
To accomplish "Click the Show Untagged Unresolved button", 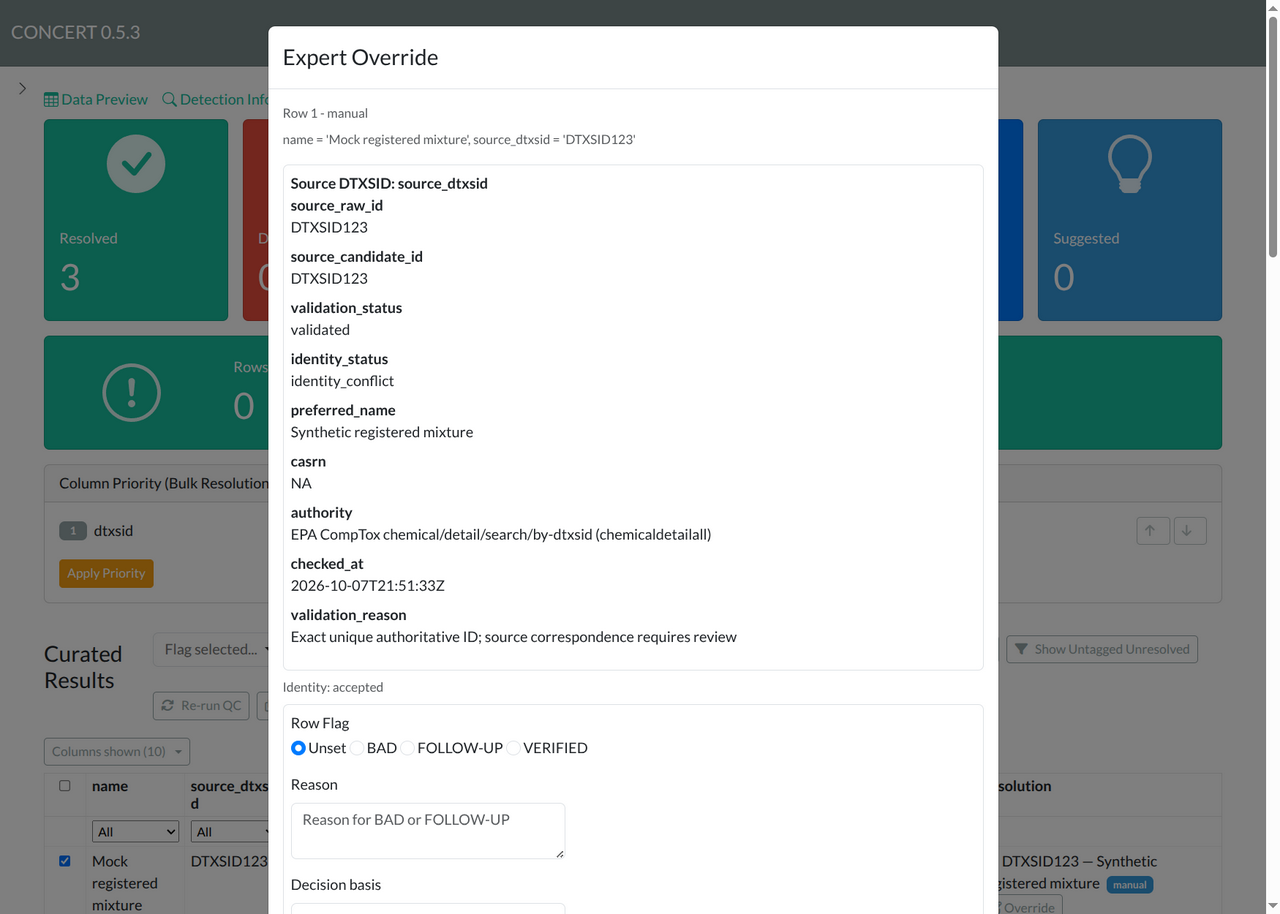I will coord(1102,649).
